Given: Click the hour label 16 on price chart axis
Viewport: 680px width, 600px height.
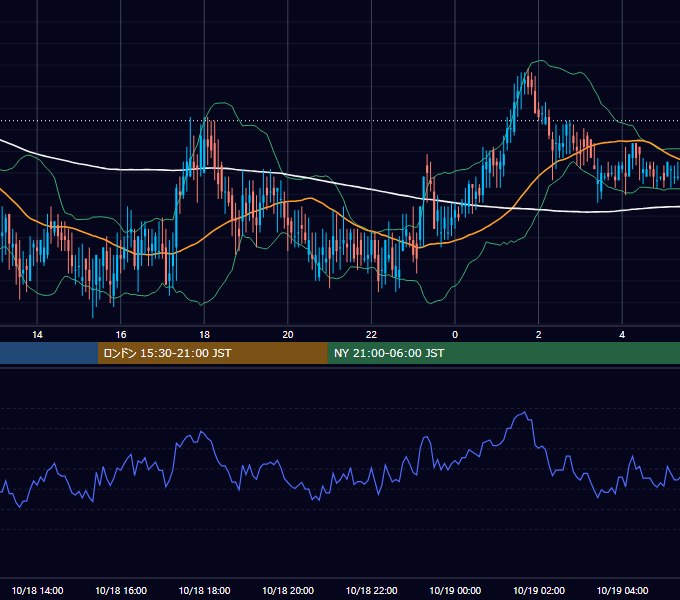Looking at the screenshot, I should 121,335.
